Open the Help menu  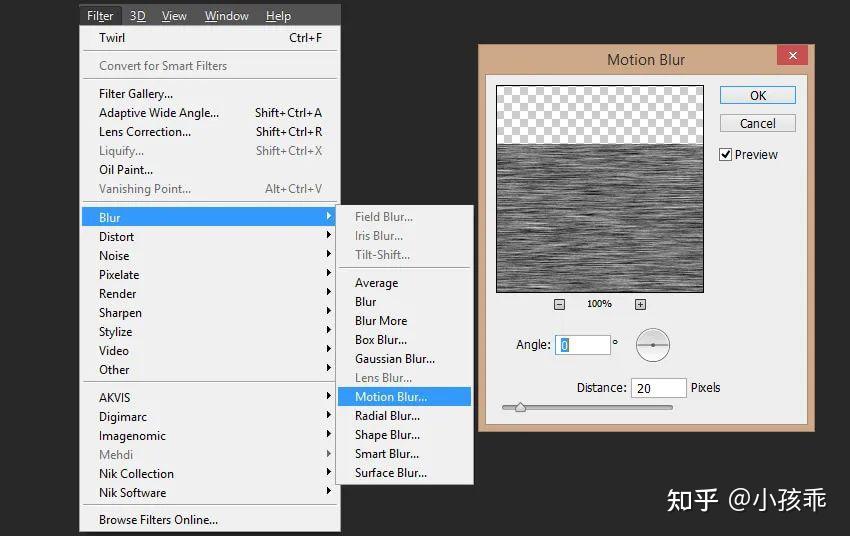[278, 16]
